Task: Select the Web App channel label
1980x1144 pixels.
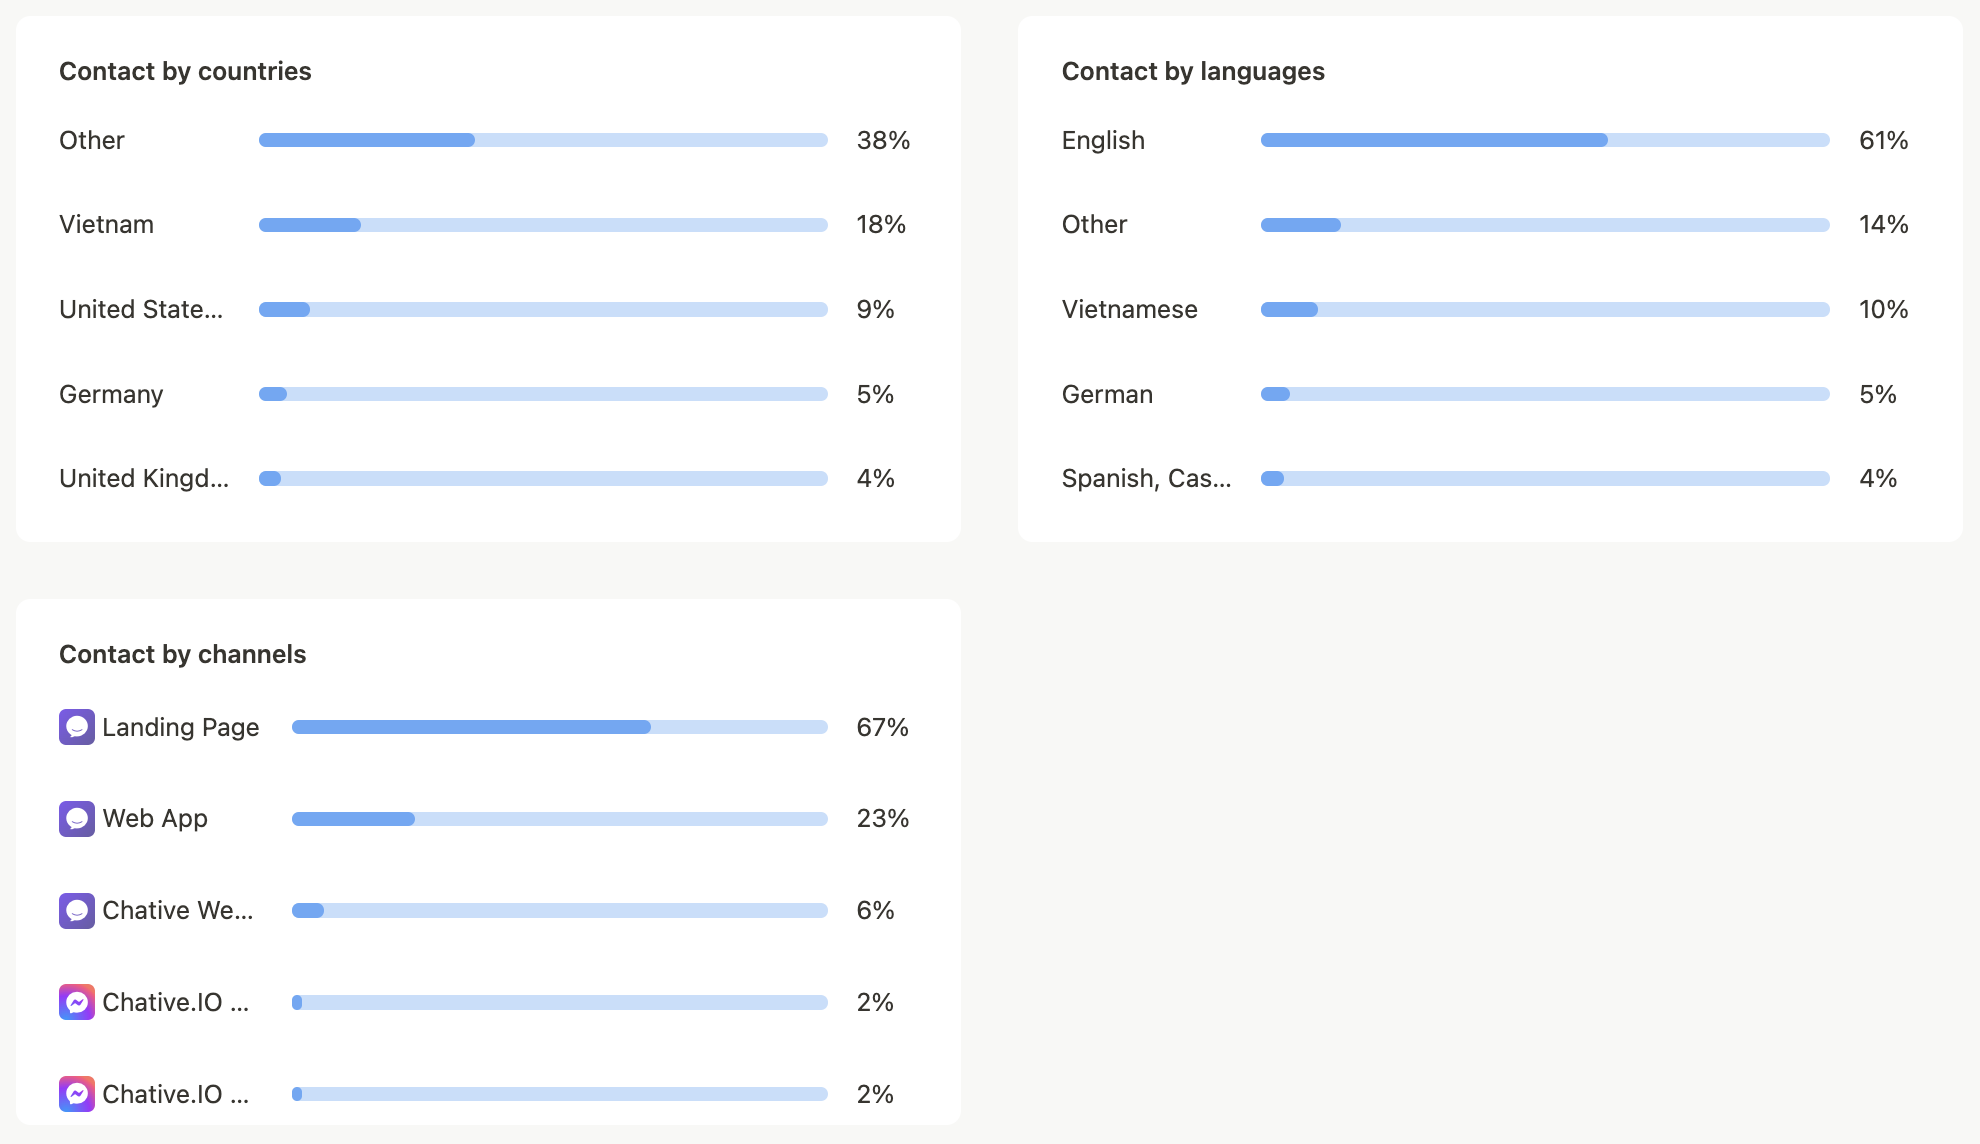Action: point(155,819)
